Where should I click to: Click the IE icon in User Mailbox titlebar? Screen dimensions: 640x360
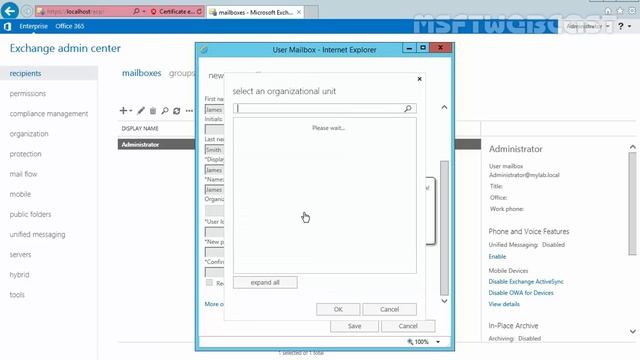(x=204, y=50)
